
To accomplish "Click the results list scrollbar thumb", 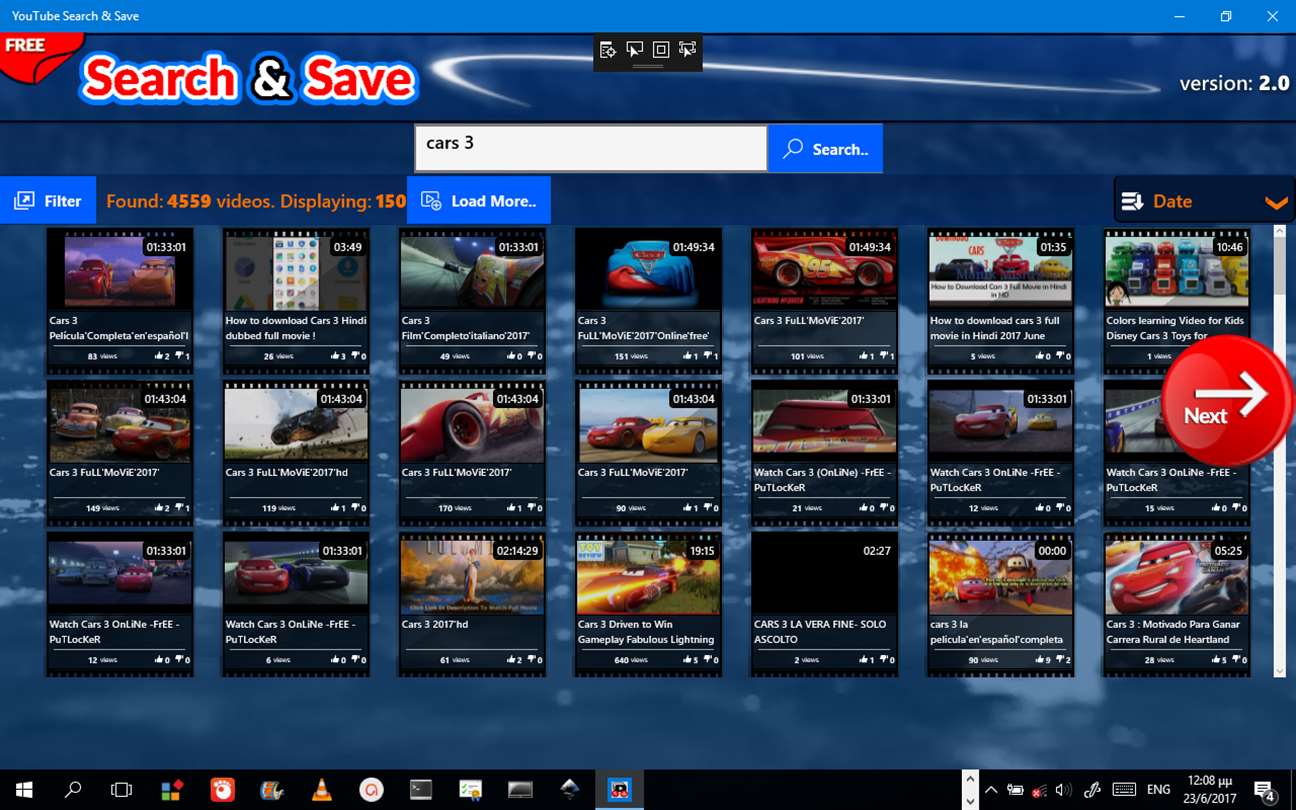I will [x=1279, y=268].
